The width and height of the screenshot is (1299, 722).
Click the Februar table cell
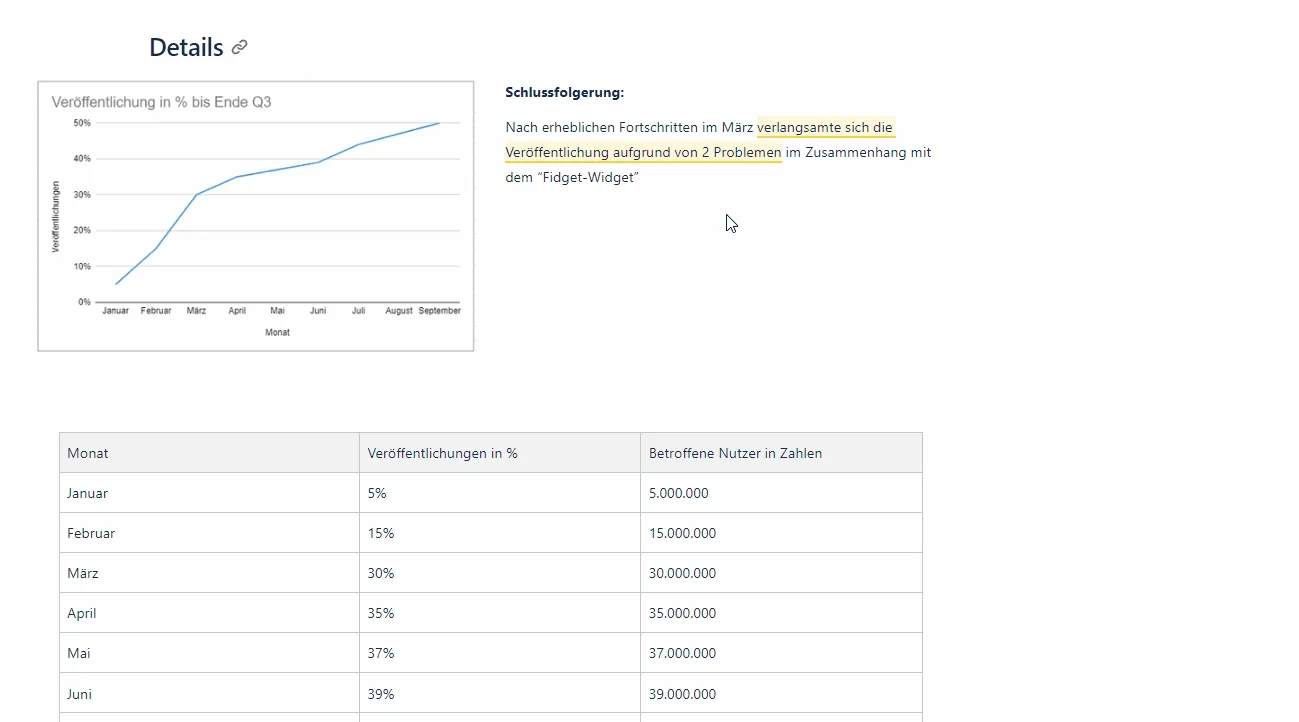tap(210, 533)
